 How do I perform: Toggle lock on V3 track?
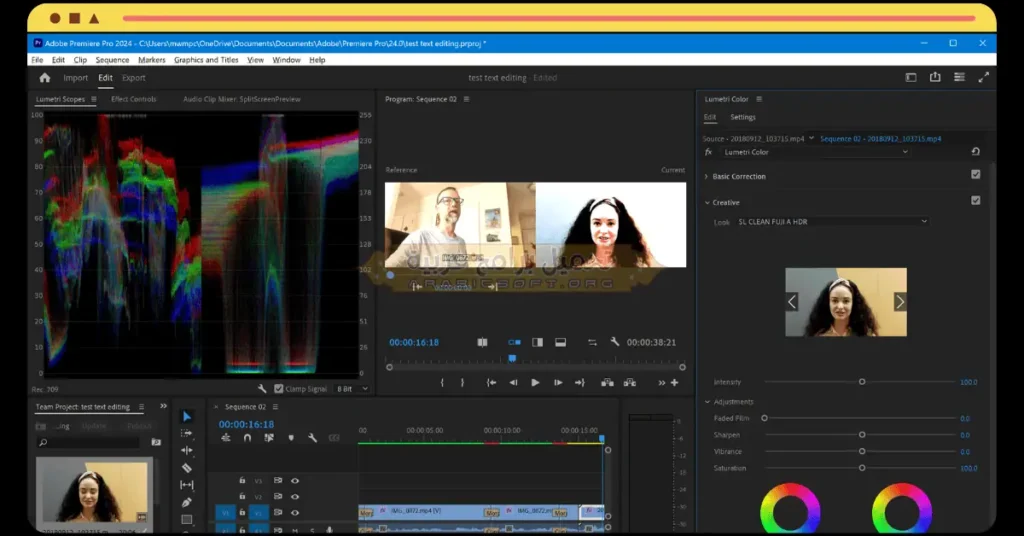point(242,481)
